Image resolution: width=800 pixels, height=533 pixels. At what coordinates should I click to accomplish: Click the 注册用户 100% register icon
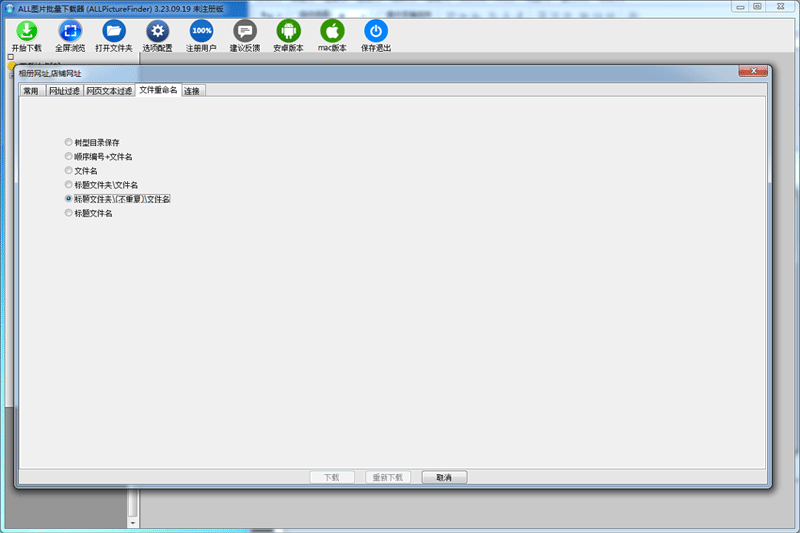tap(201, 30)
